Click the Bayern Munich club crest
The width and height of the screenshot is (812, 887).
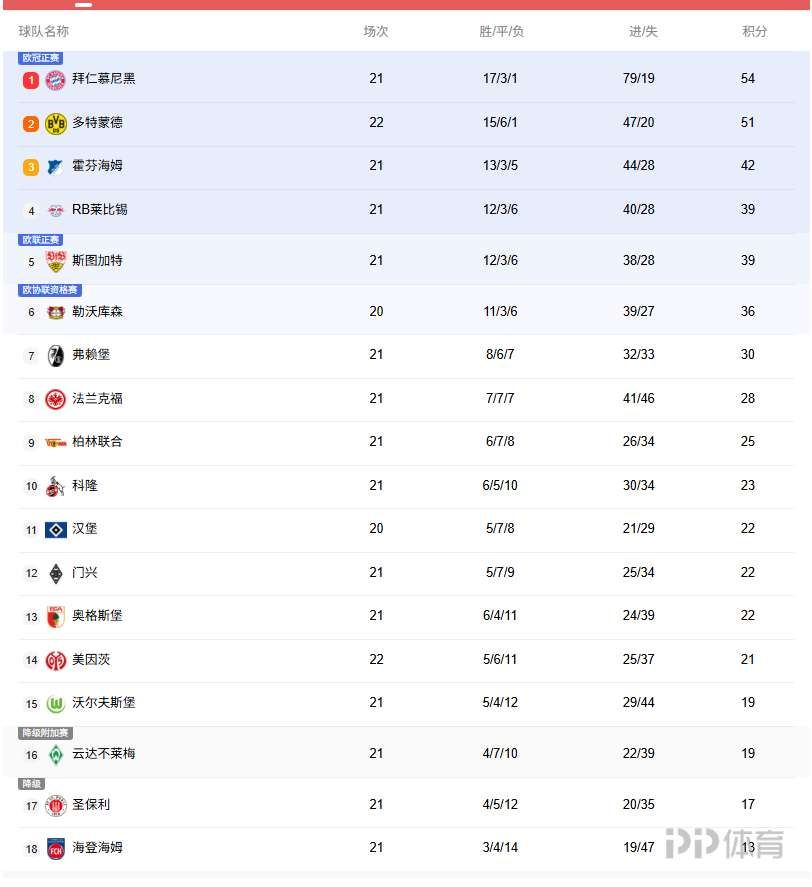(x=56, y=79)
